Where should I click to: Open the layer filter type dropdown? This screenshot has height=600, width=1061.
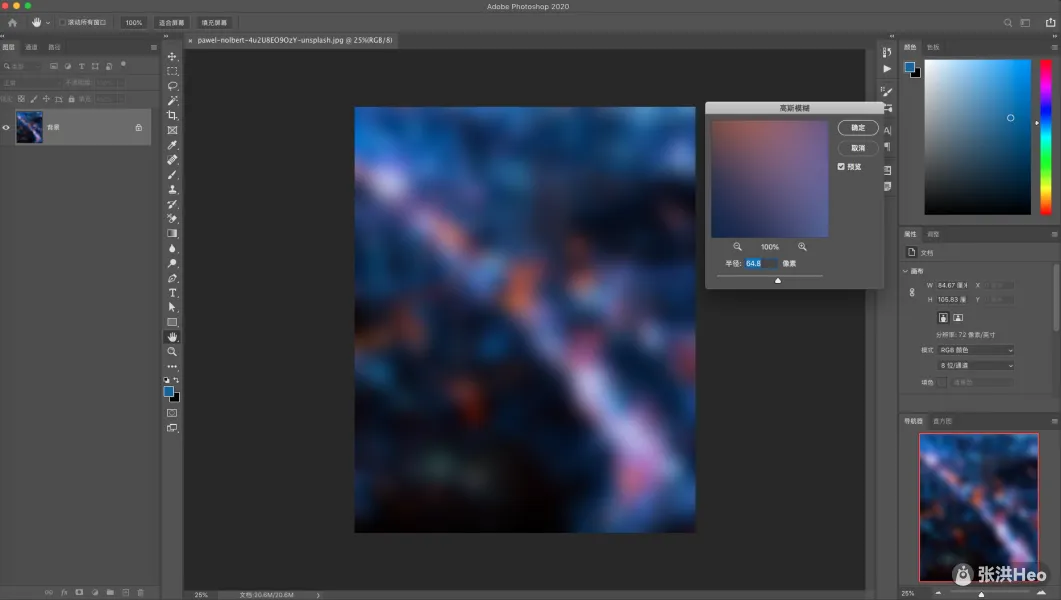click(22, 66)
